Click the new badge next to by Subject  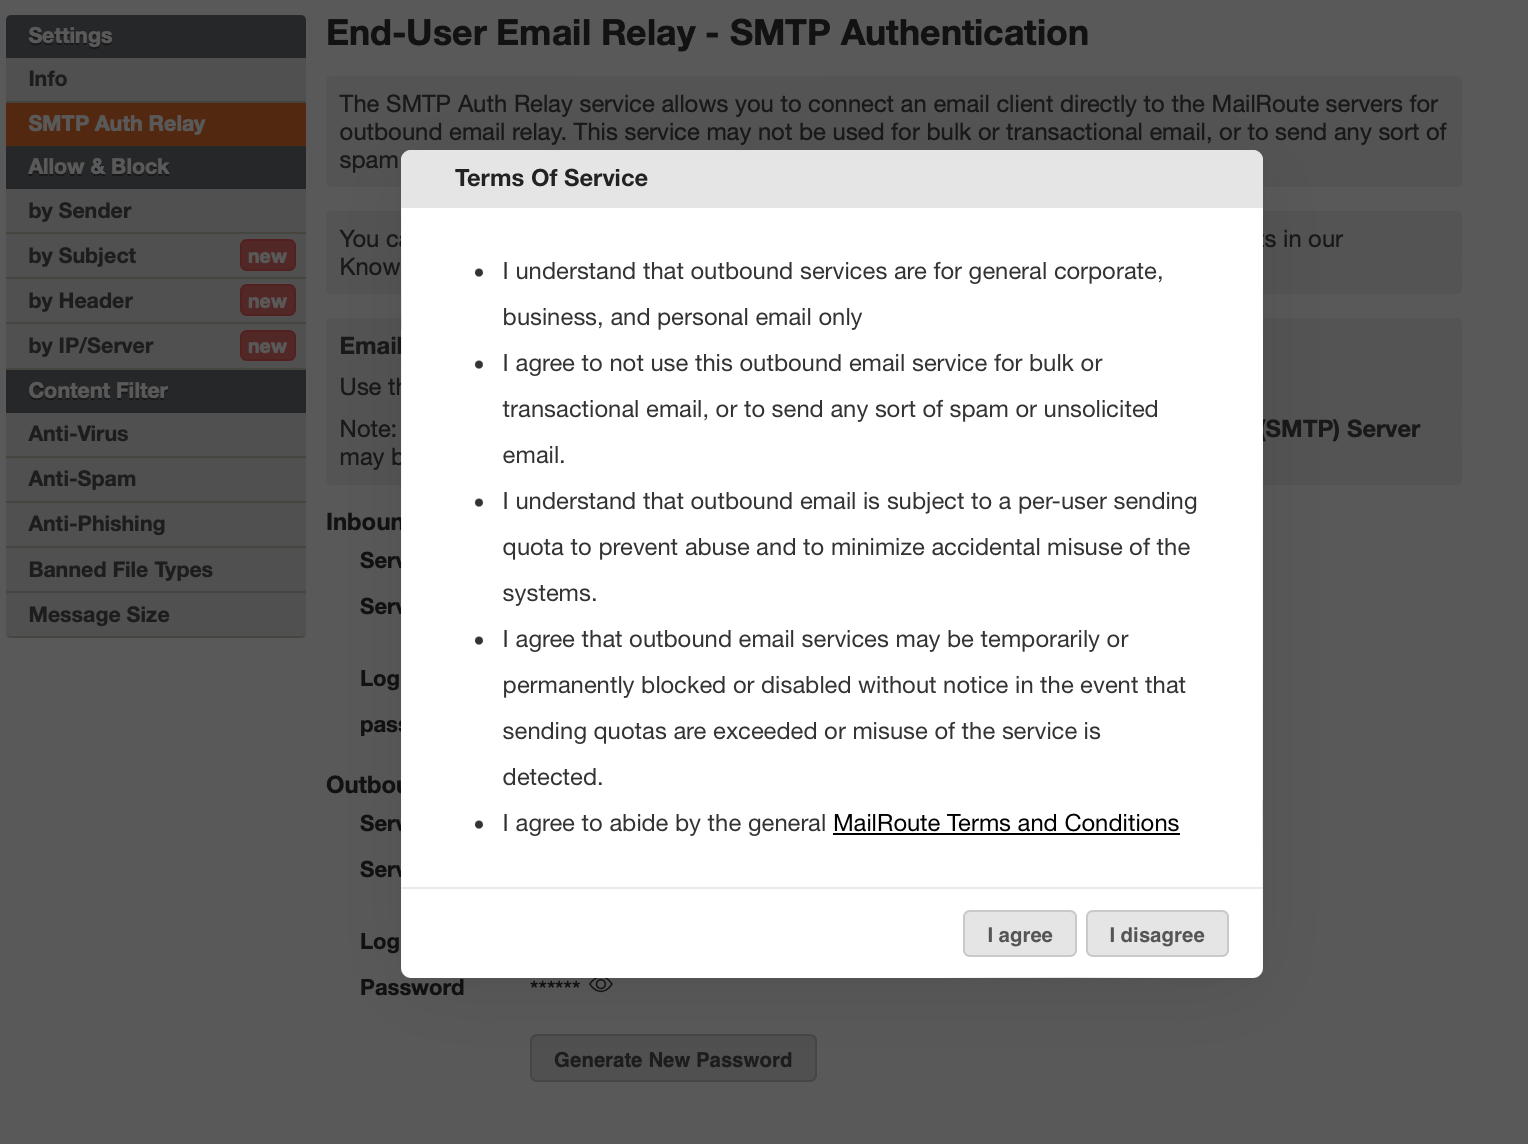coord(268,256)
